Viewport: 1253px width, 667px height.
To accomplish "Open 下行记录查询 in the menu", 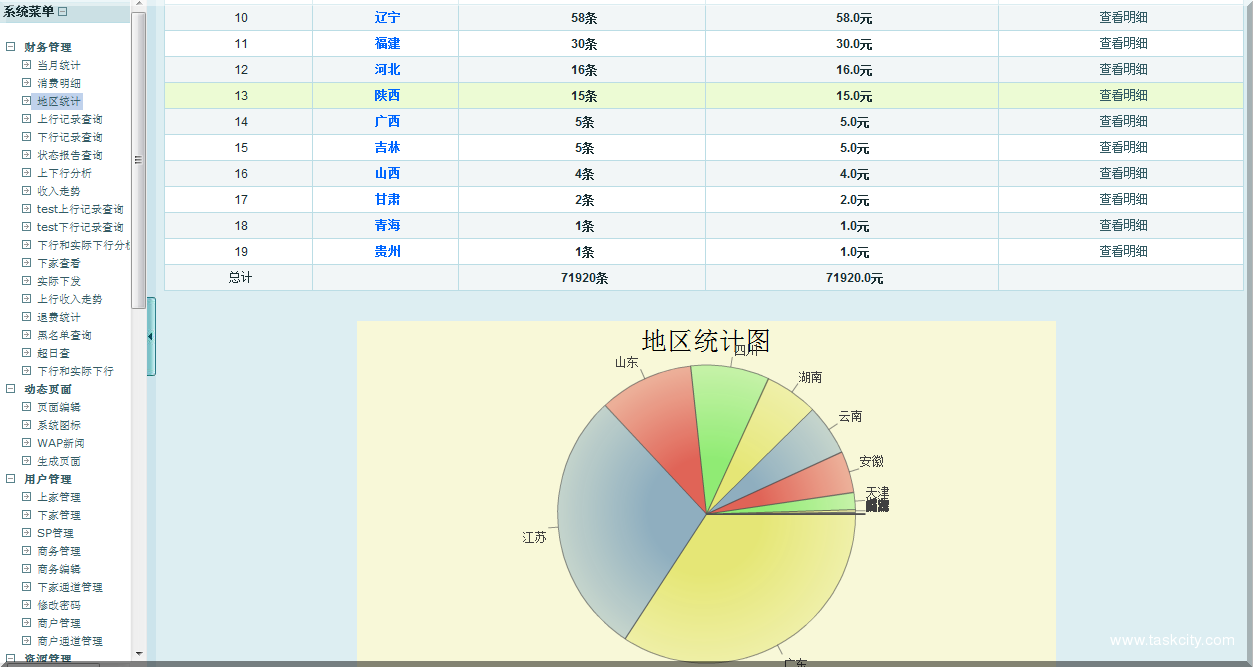I will click(70, 137).
